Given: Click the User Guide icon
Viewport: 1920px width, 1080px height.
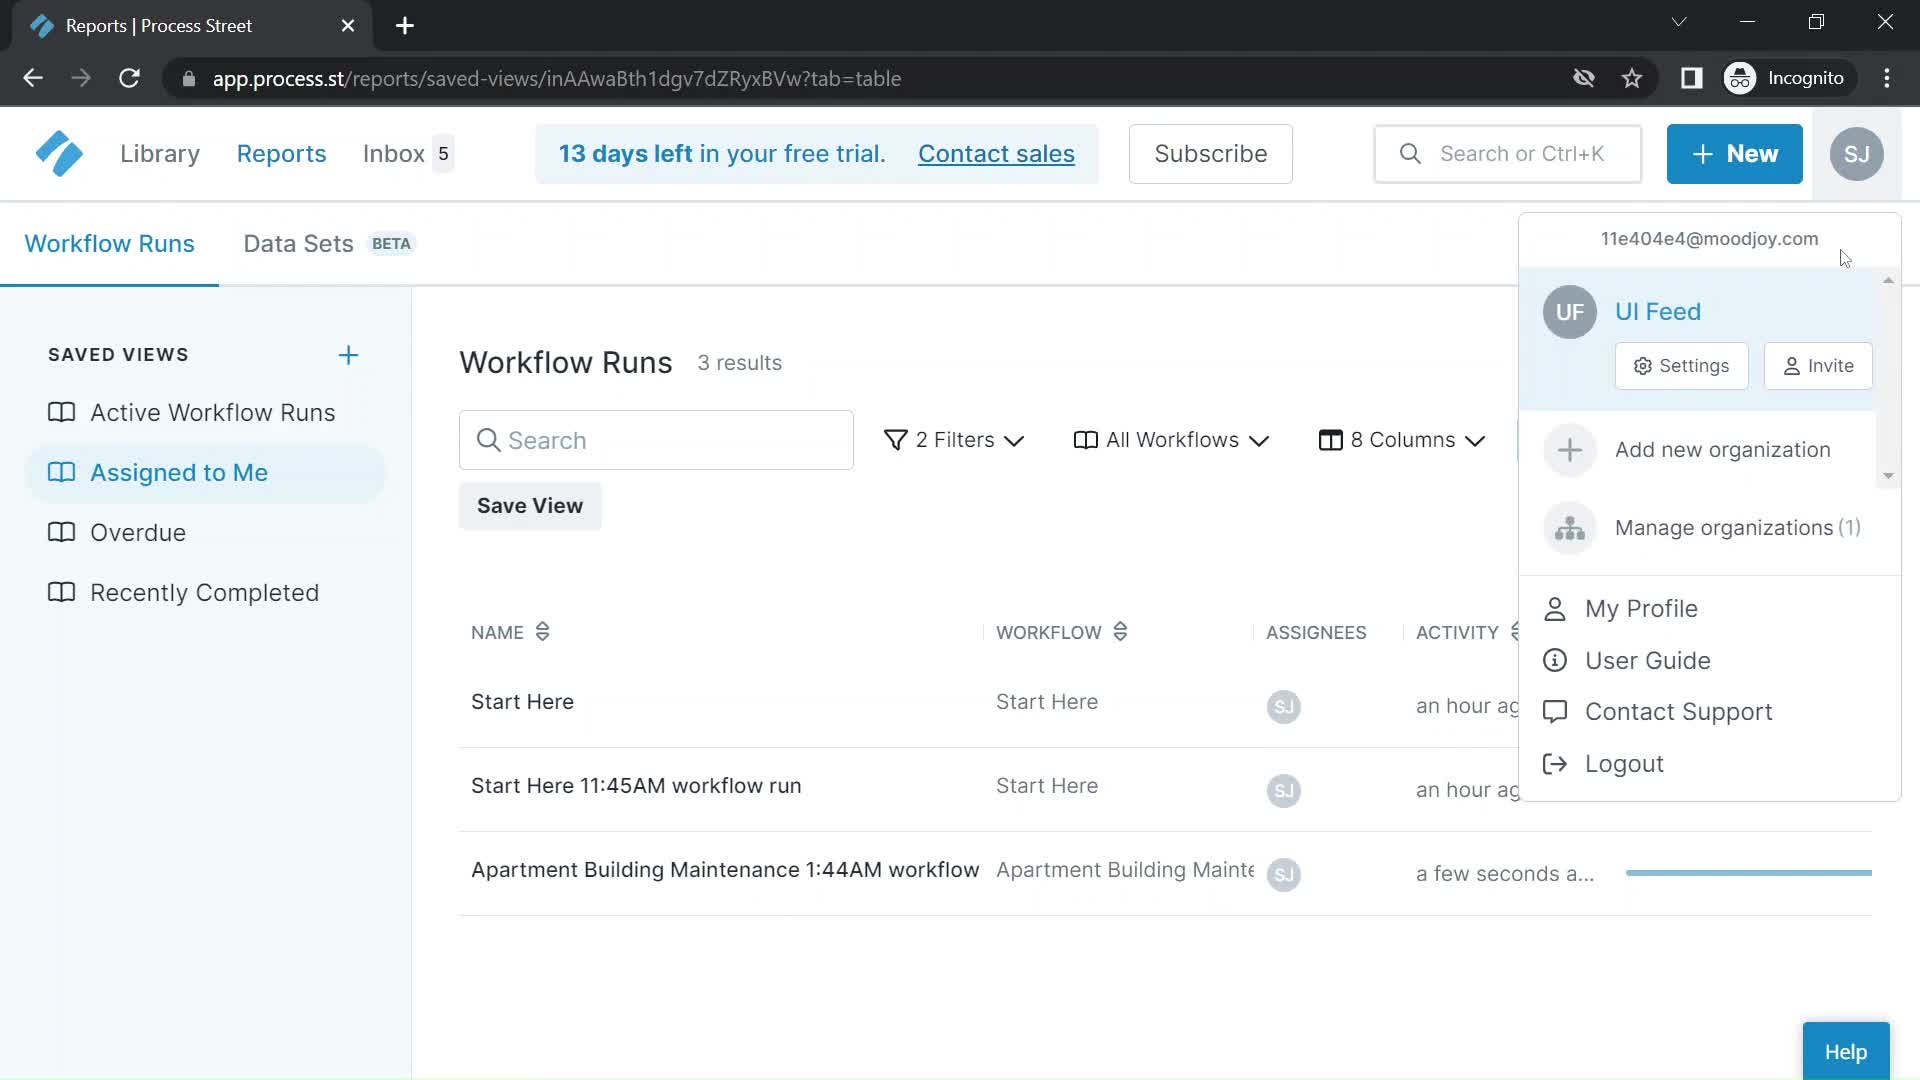Looking at the screenshot, I should tap(1553, 659).
